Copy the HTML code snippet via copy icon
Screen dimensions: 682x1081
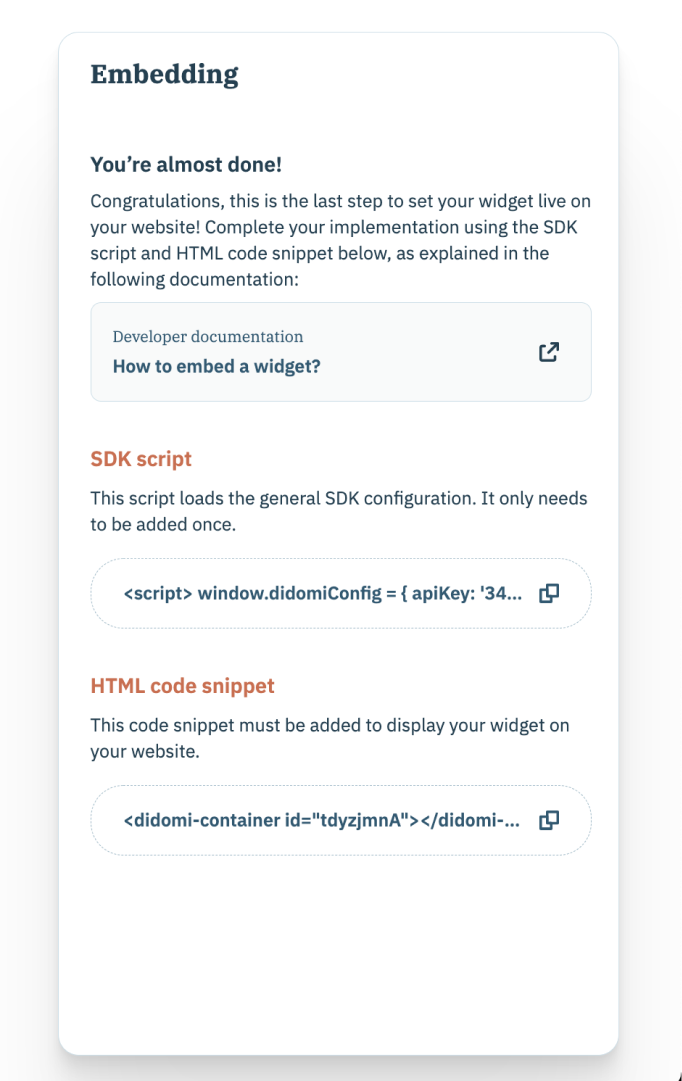549,820
